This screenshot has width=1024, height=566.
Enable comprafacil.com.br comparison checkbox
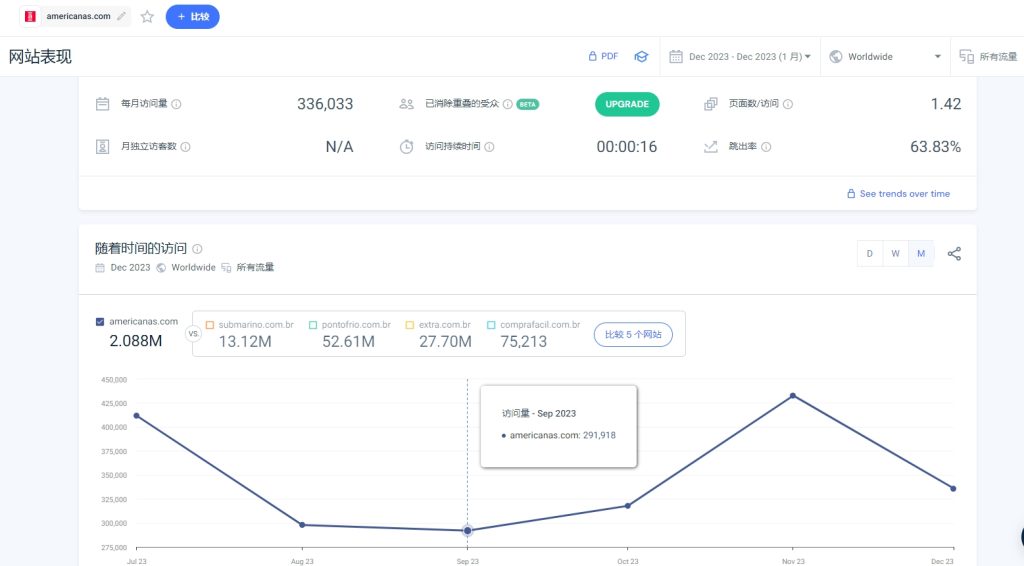pyautogui.click(x=491, y=325)
